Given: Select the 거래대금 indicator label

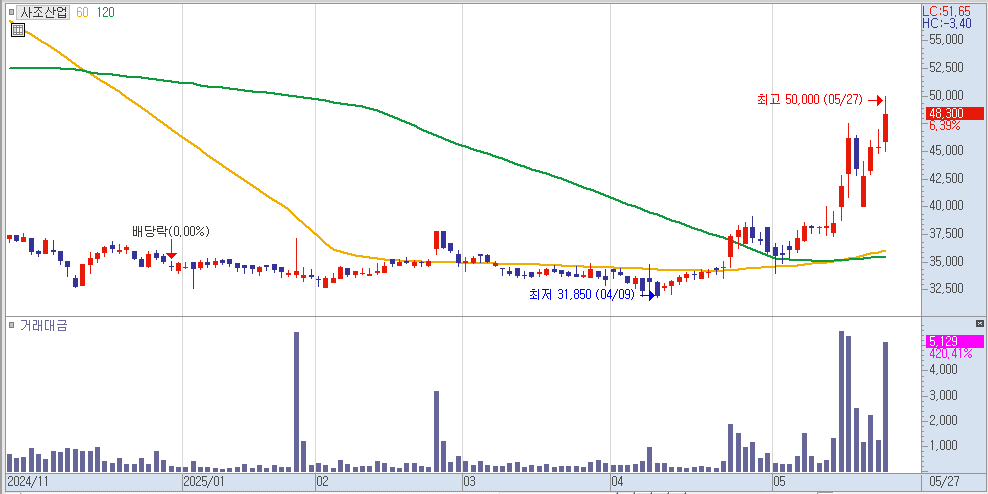Looking at the screenshot, I should point(43,325).
